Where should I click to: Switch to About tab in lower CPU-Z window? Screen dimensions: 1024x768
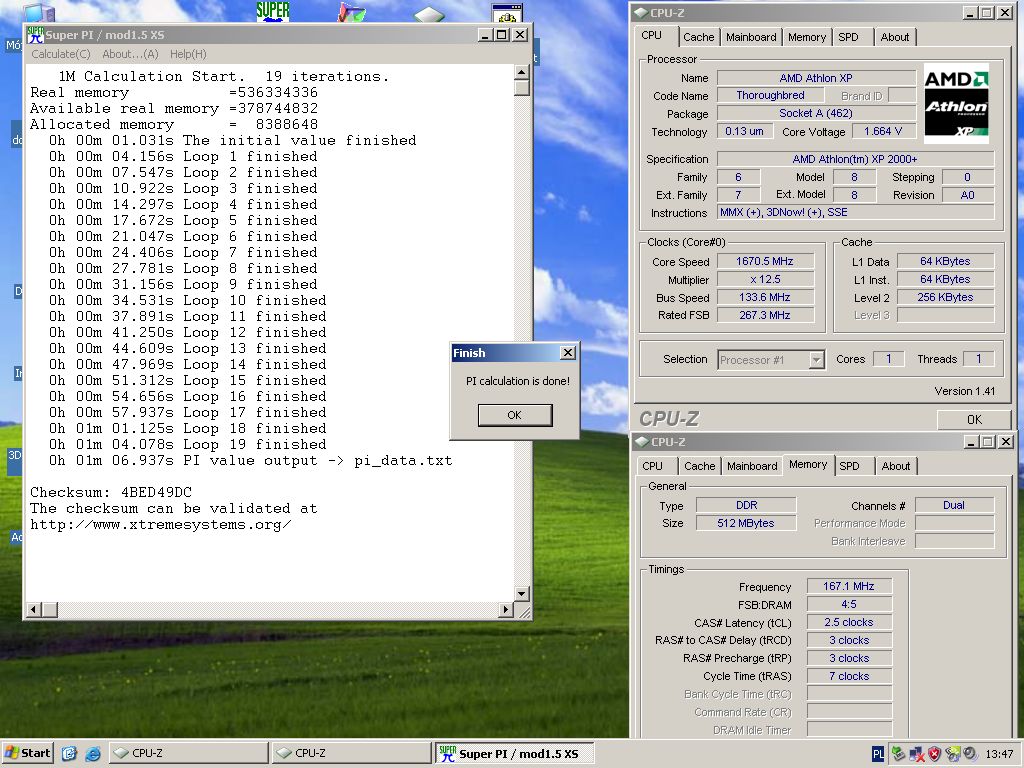(896, 466)
